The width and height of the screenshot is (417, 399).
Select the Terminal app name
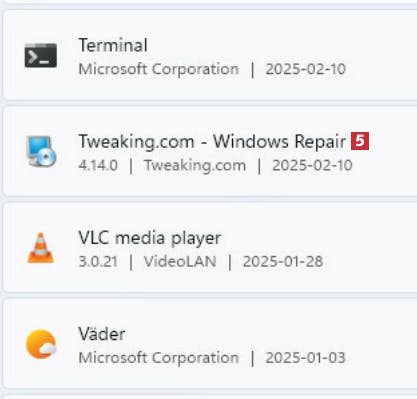[x=113, y=45]
